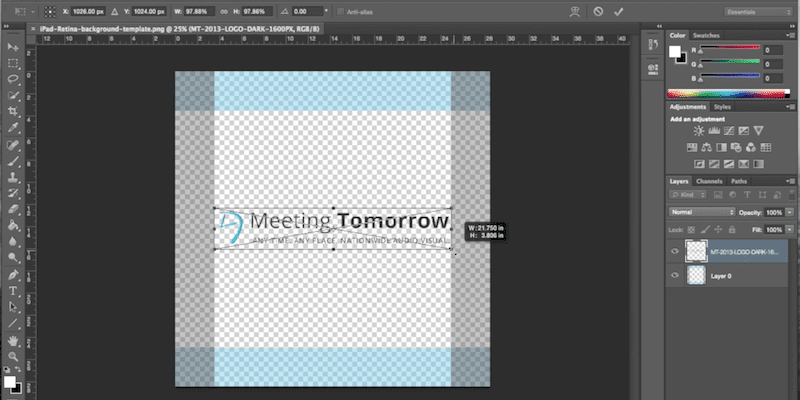
Task: Open the Swatches tab
Action: tap(708, 34)
